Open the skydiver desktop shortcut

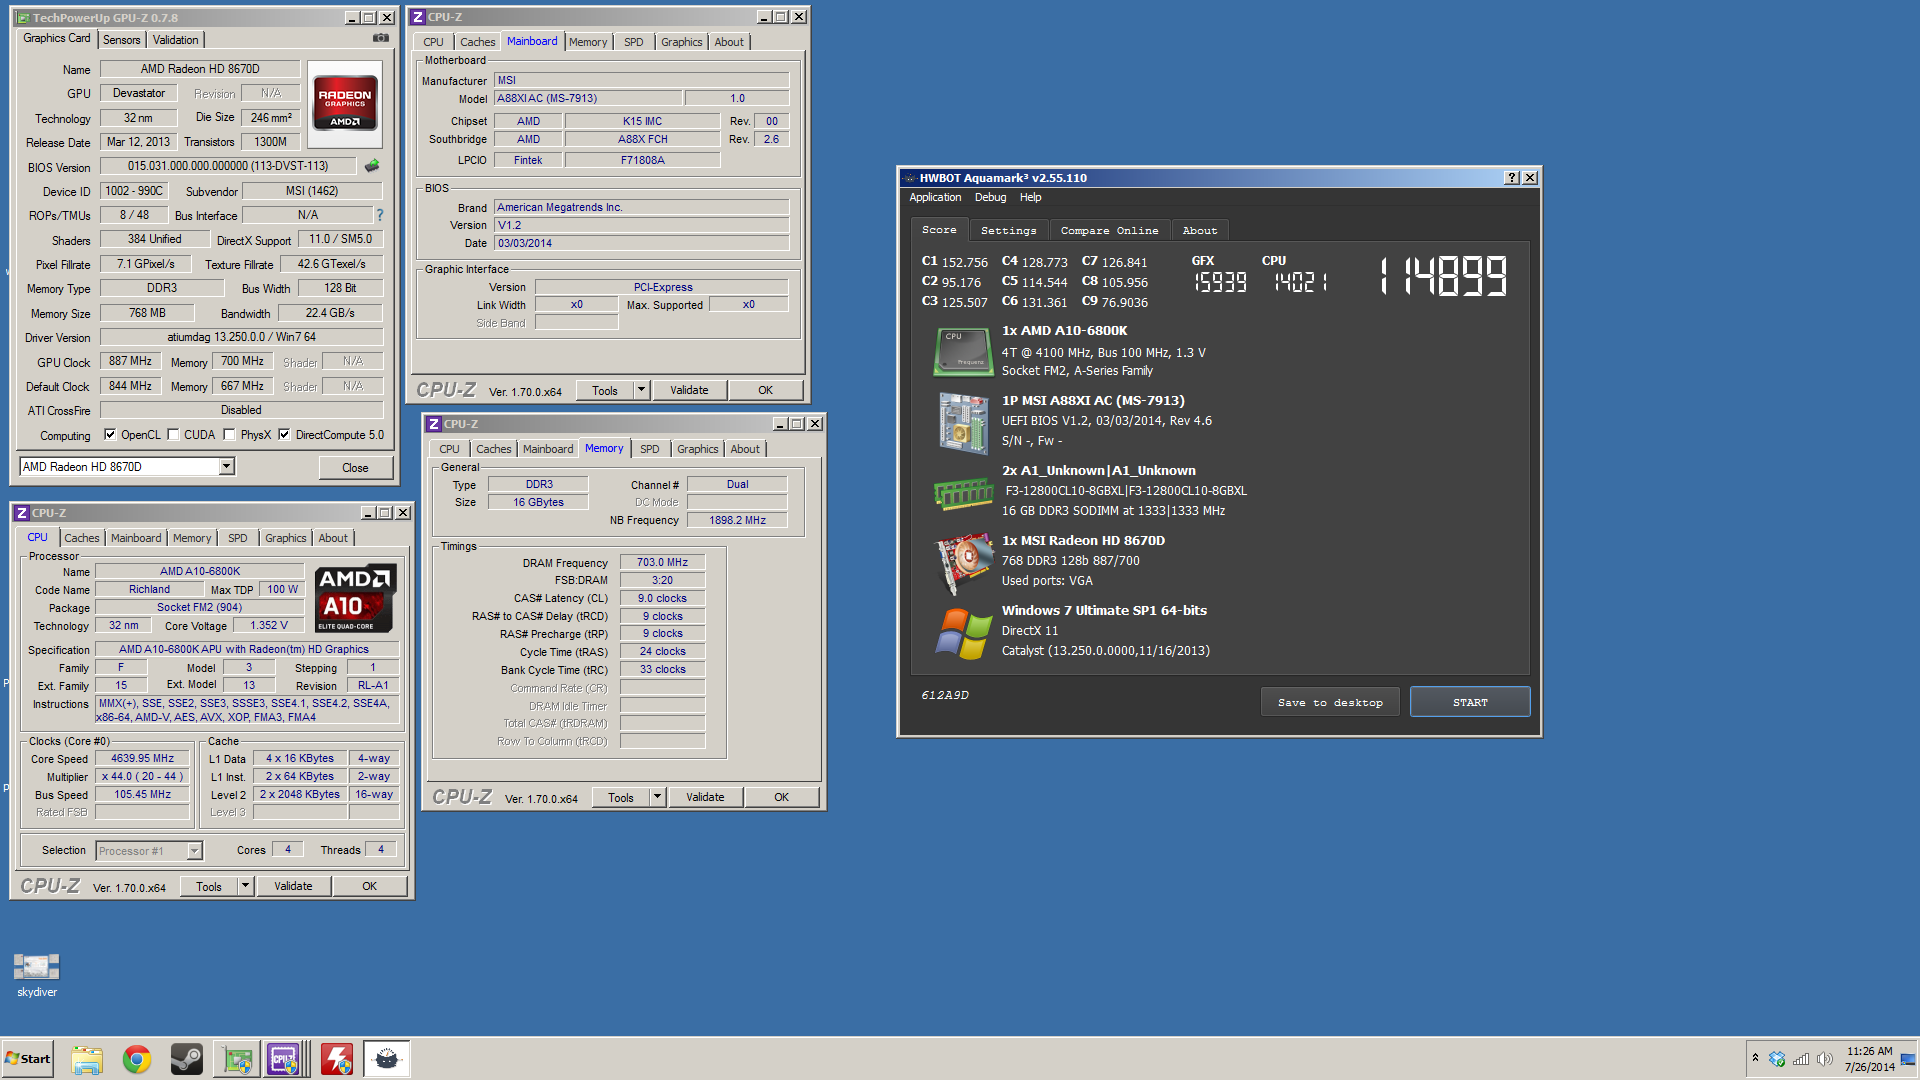(x=37, y=975)
